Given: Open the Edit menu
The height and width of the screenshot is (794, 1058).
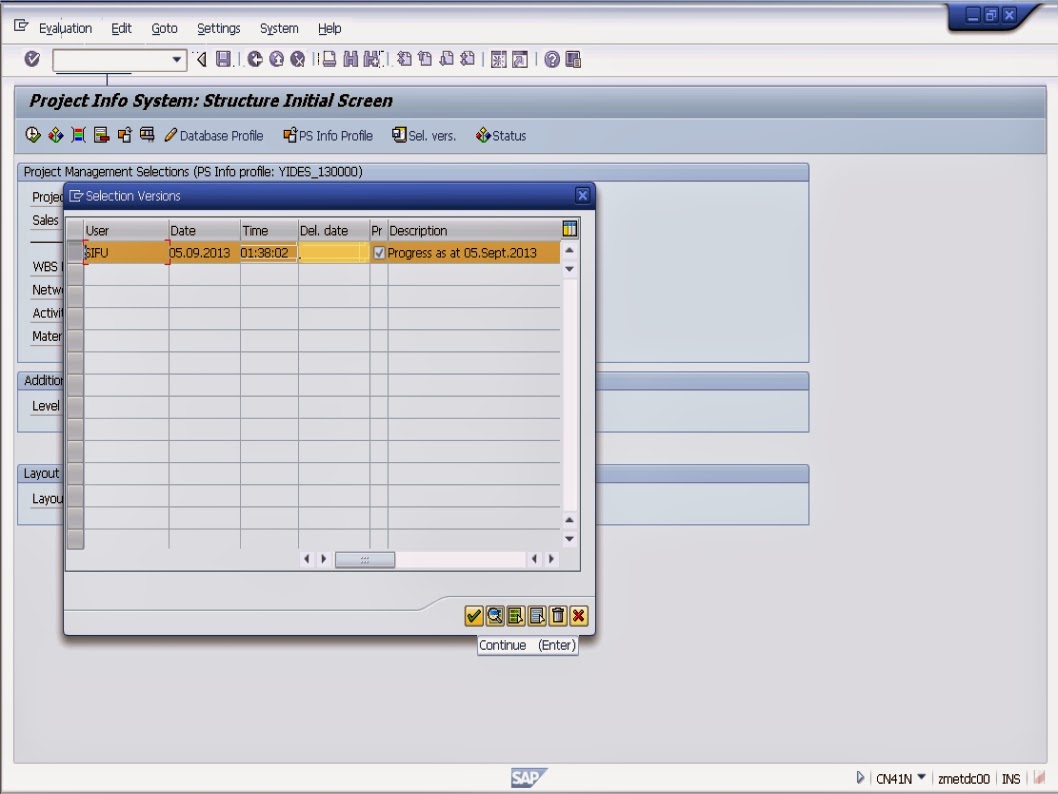Looking at the screenshot, I should tap(121, 28).
